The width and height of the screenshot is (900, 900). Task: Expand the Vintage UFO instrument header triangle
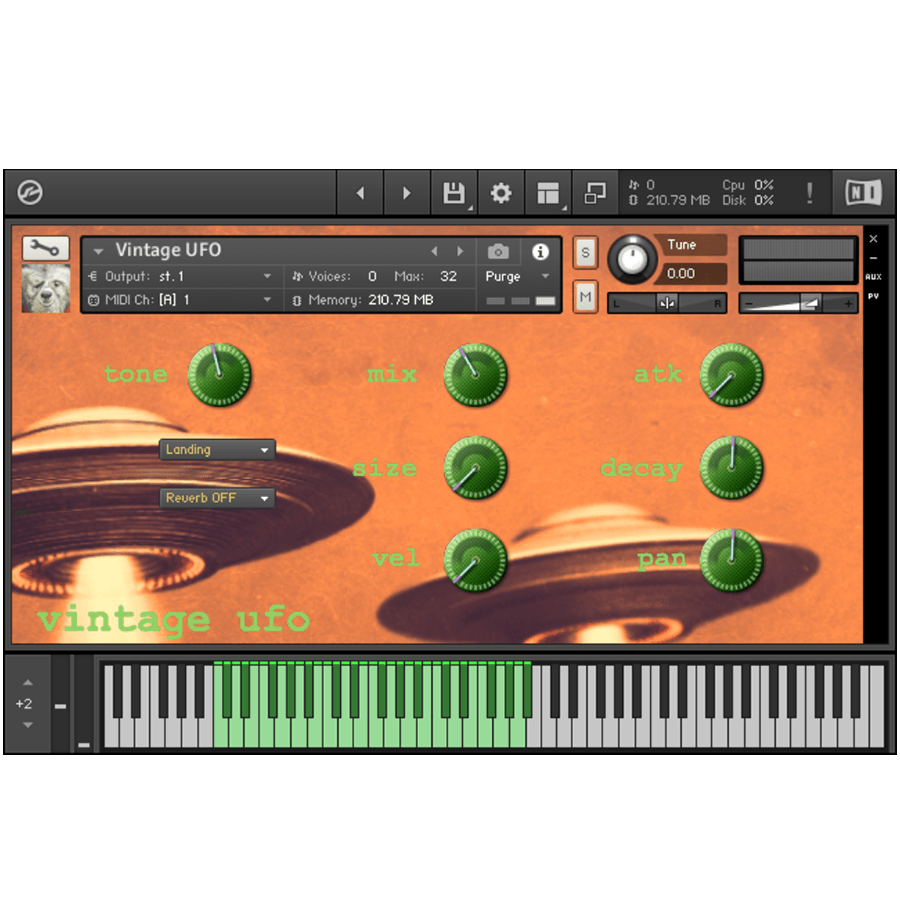[98, 251]
